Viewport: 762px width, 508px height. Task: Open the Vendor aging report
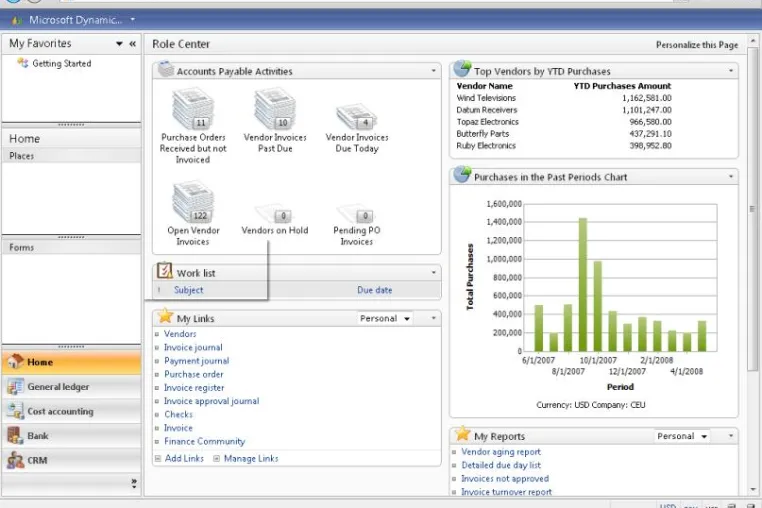(x=501, y=452)
